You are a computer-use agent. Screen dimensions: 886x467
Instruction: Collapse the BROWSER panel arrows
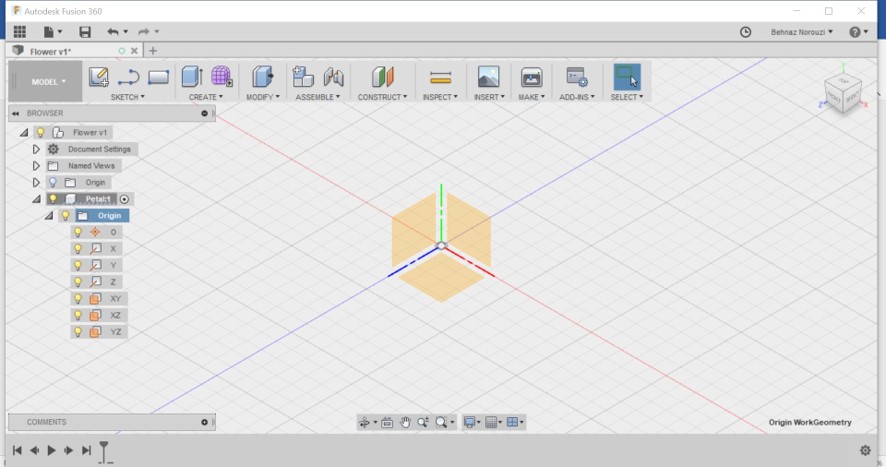pos(15,113)
